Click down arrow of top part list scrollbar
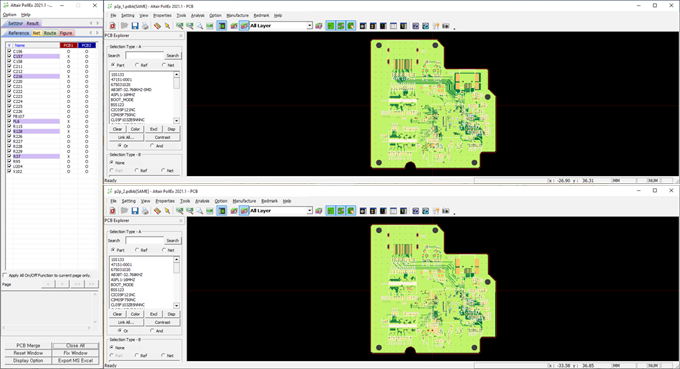This screenshot has height=369, width=680. coord(177,121)
